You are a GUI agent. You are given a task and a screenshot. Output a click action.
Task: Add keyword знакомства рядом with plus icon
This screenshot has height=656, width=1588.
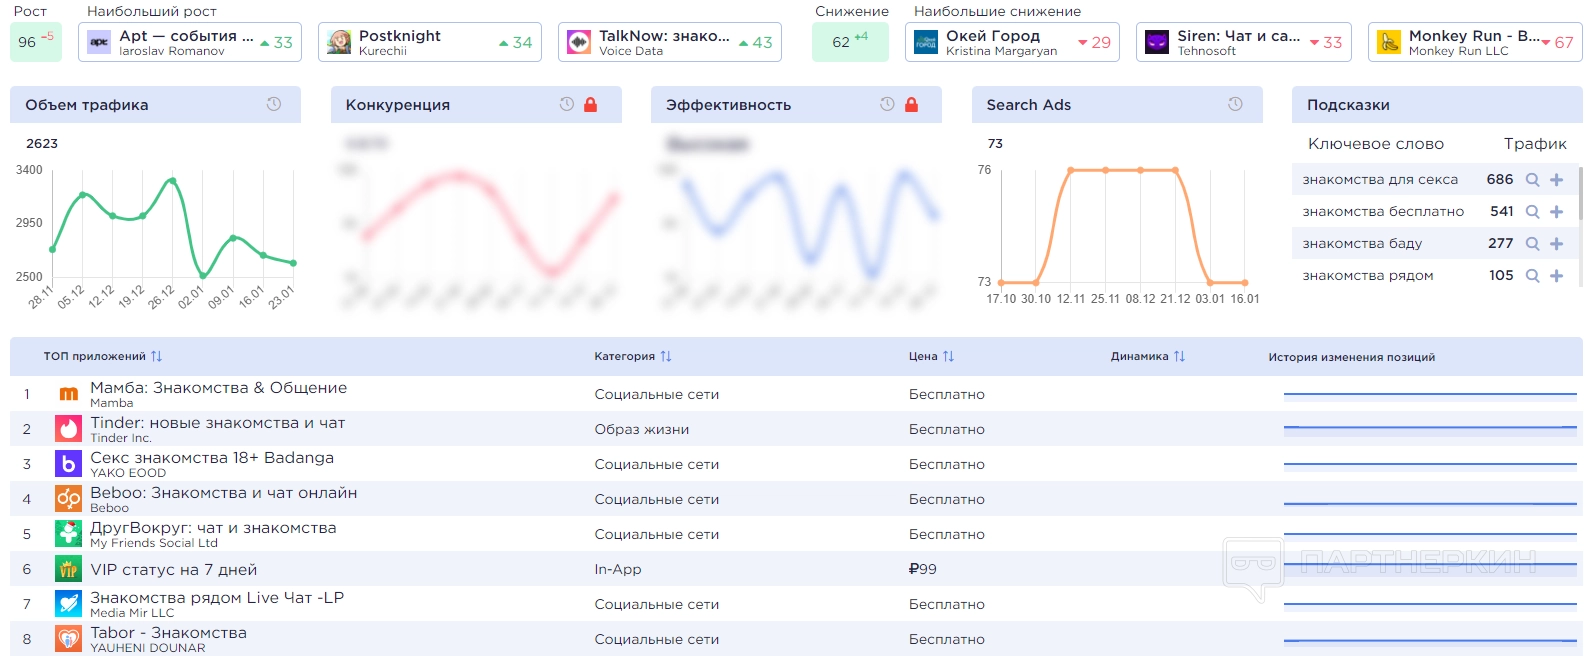tap(1556, 276)
